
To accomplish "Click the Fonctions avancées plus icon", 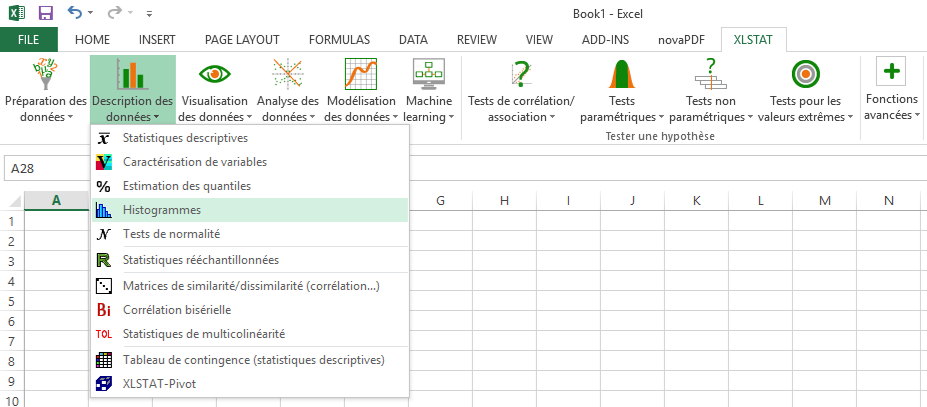I will coord(890,72).
